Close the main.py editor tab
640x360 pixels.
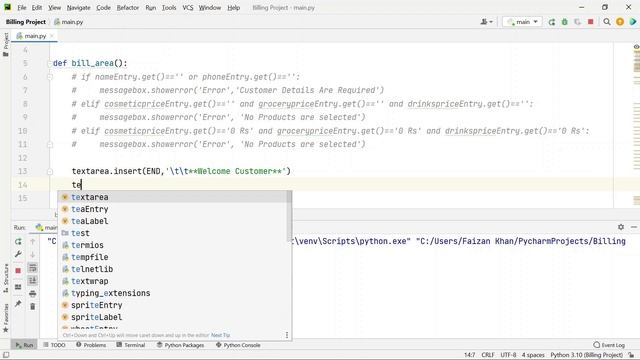(x=52, y=36)
